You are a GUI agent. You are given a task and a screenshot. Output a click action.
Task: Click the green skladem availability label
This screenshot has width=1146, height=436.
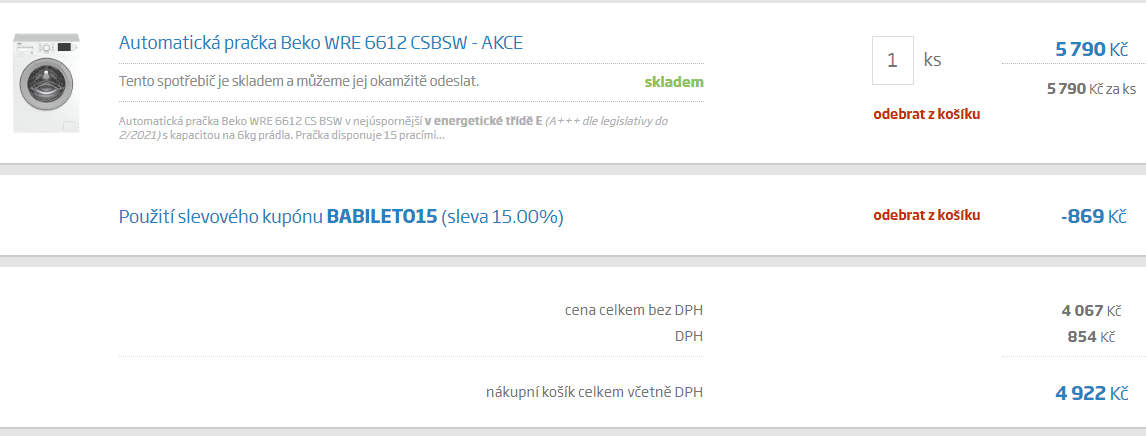(674, 82)
